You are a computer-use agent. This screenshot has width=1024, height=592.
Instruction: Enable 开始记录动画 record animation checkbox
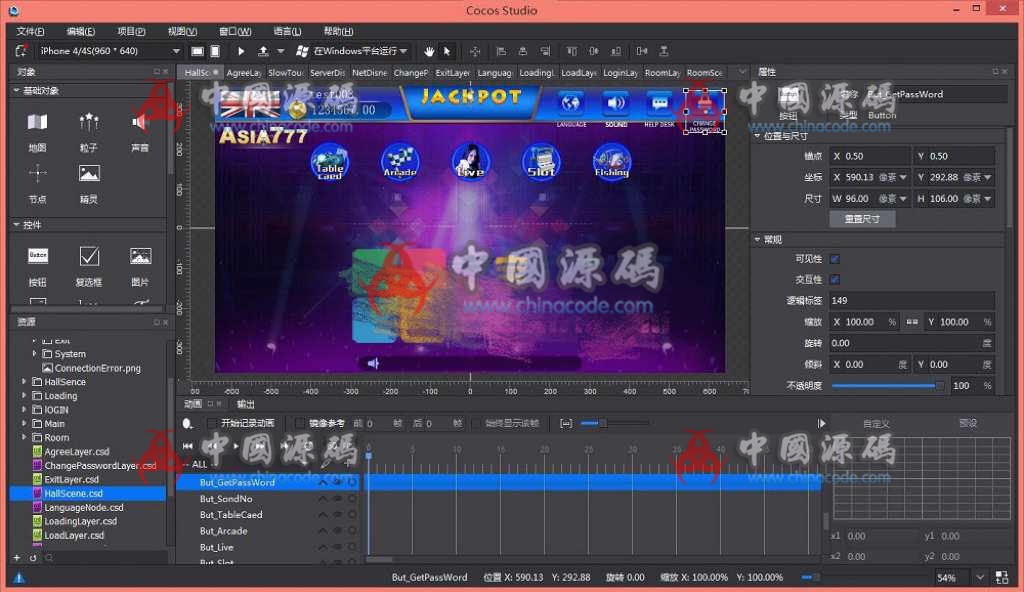[x=212, y=423]
